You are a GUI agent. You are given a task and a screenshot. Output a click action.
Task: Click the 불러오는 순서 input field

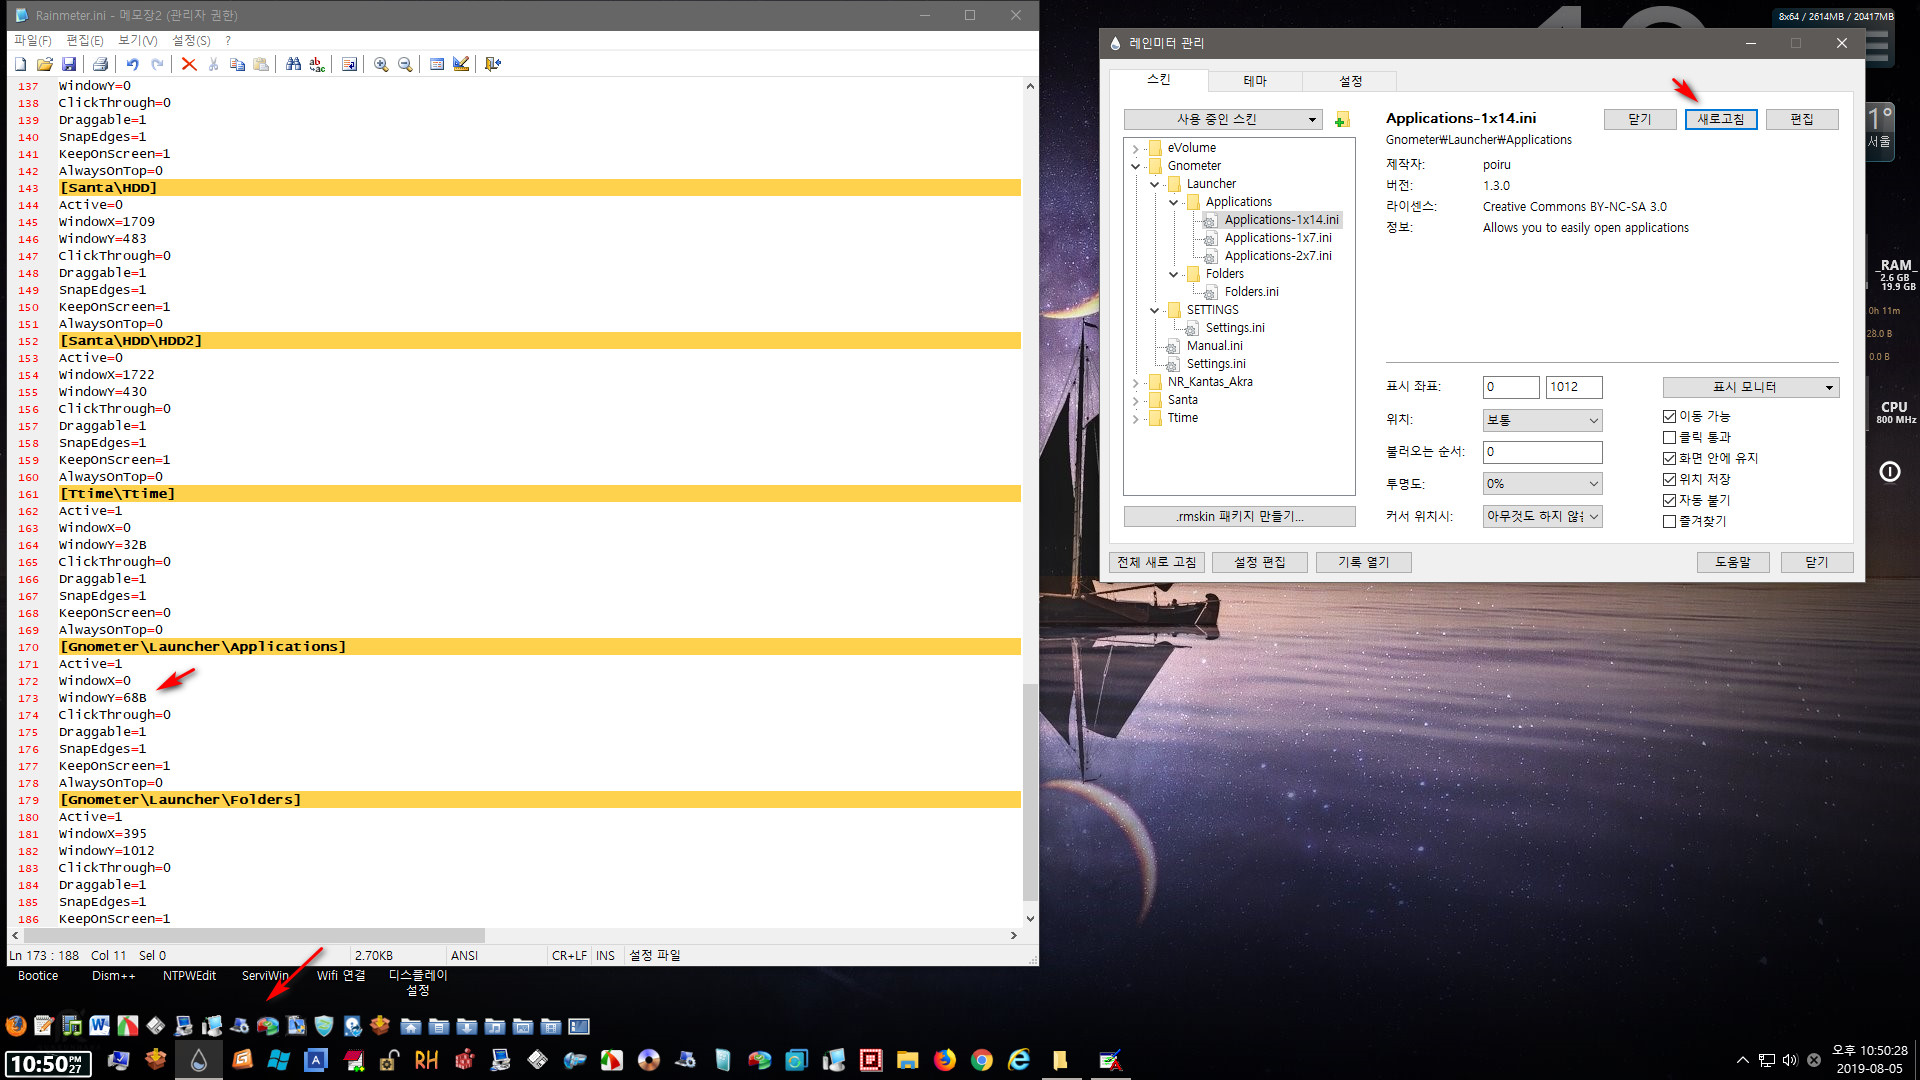[x=1542, y=452]
